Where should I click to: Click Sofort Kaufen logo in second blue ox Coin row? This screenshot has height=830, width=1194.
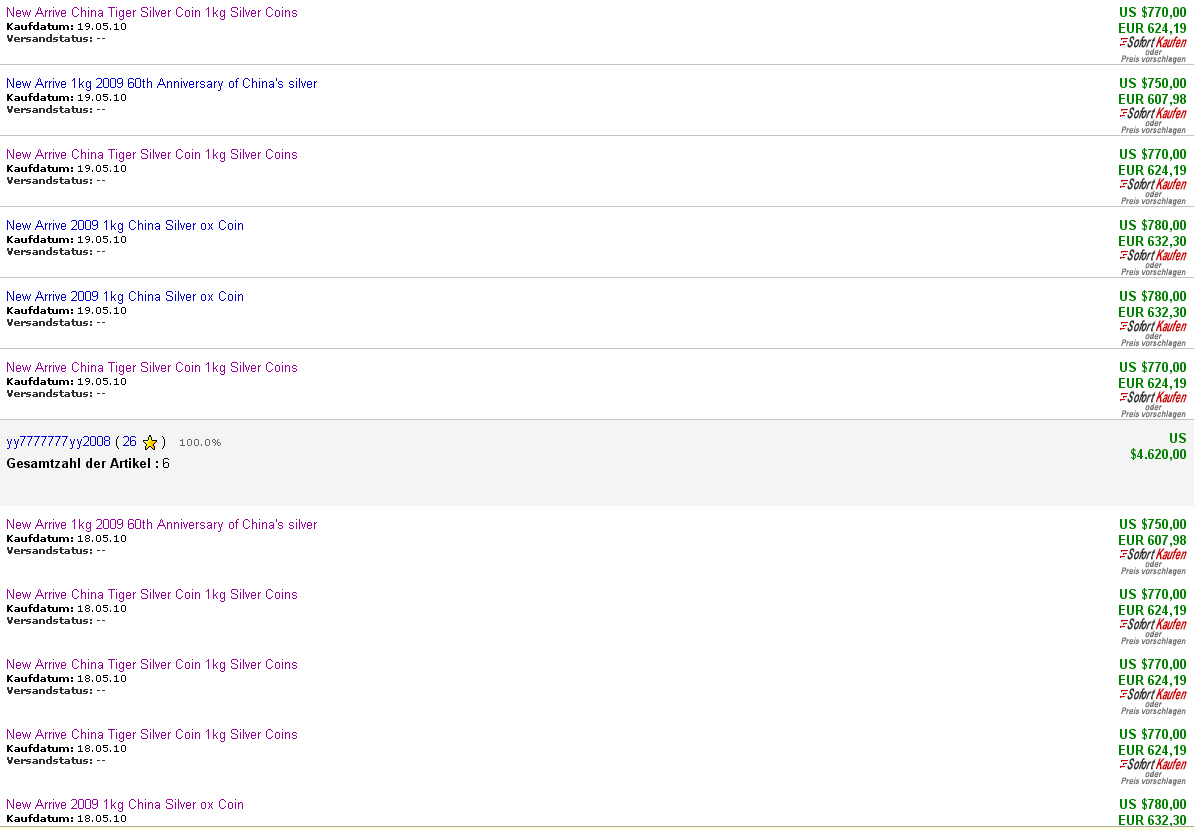(x=1153, y=326)
